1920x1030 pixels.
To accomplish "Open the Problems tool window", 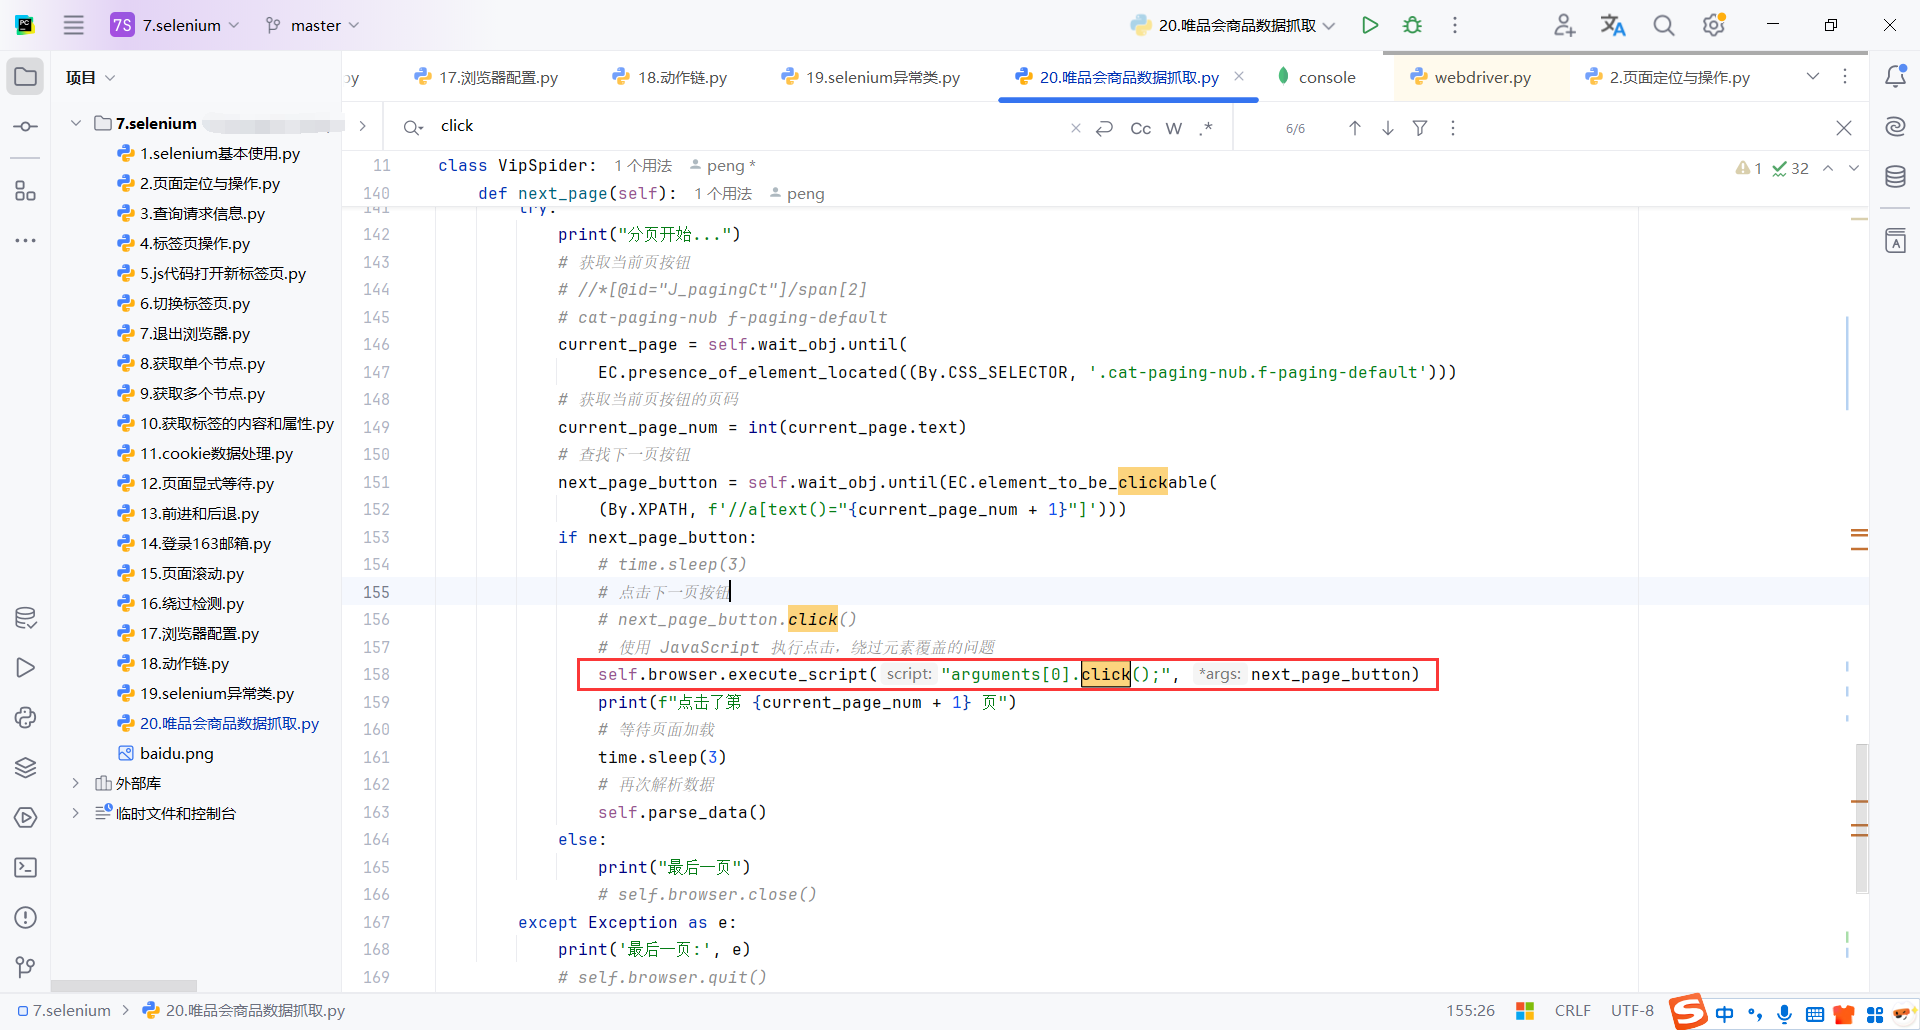I will 26,918.
